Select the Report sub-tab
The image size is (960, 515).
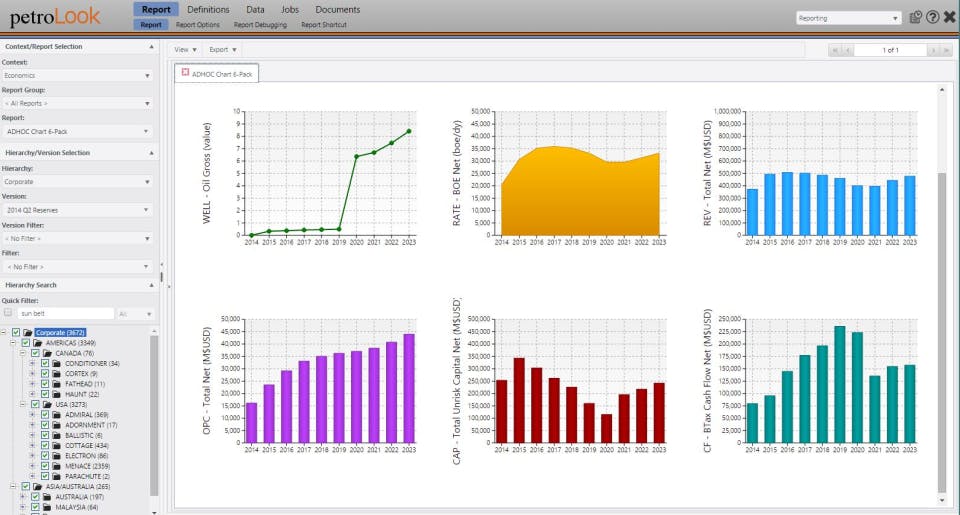pyautogui.click(x=151, y=25)
